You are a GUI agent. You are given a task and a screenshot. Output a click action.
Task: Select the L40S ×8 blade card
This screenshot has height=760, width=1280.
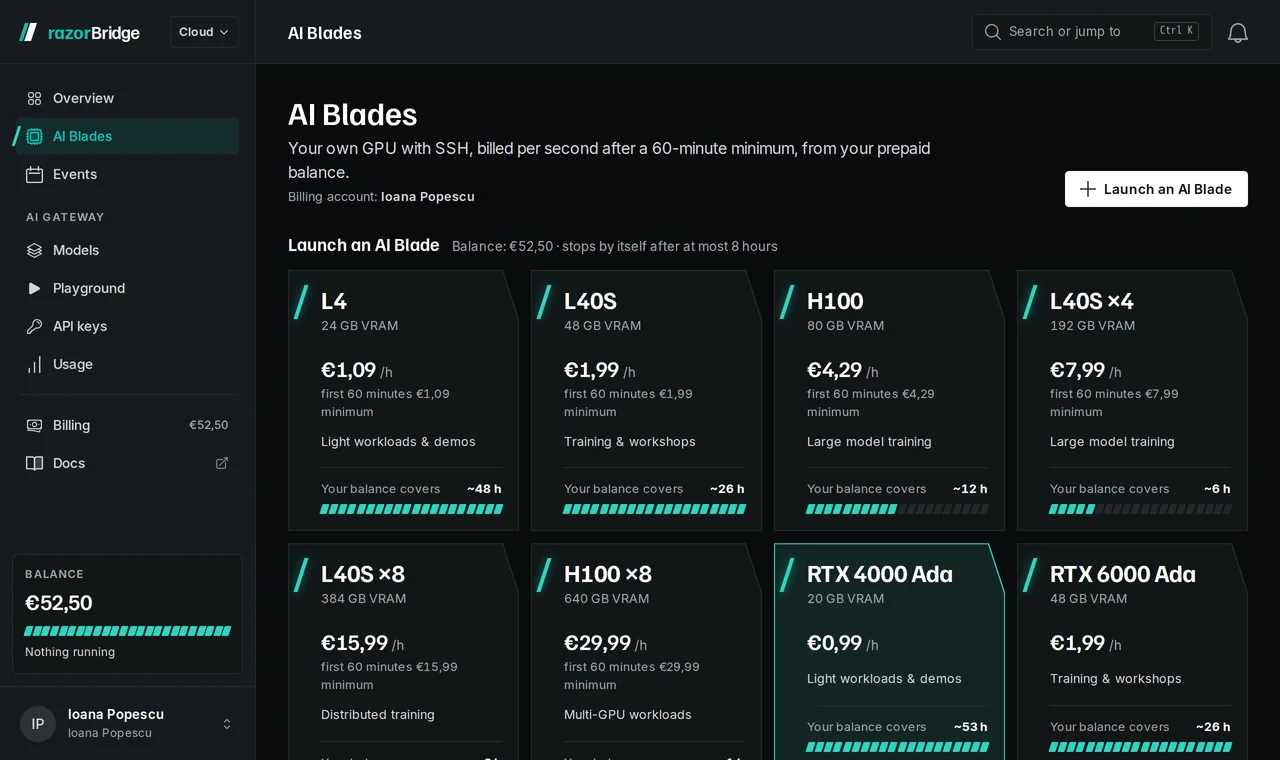tap(403, 651)
